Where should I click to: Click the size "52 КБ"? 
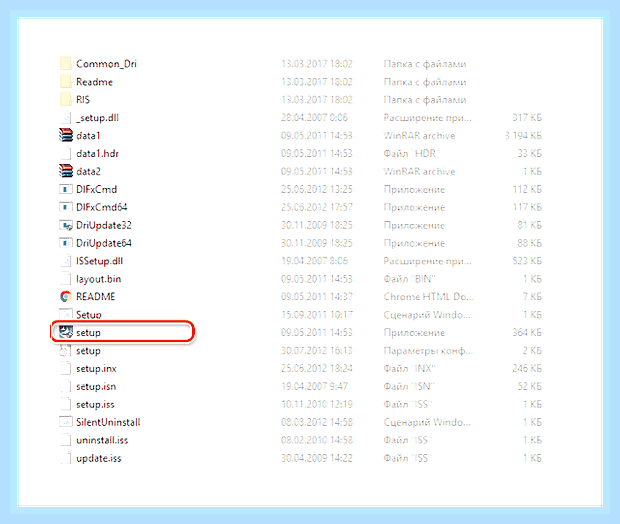529,386
